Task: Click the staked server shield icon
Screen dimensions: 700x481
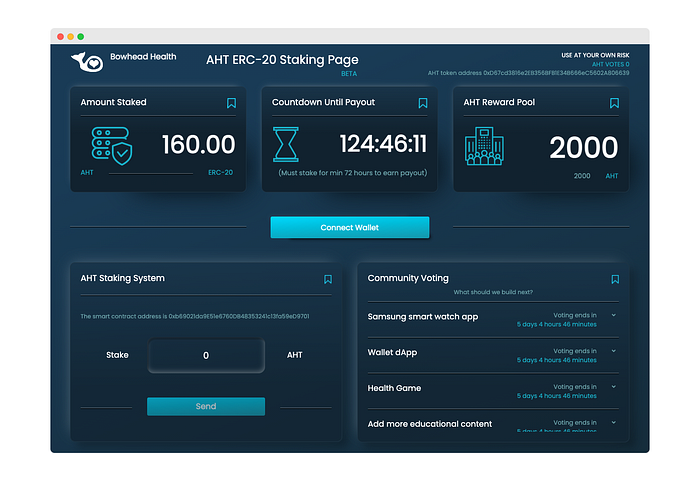Action: (112, 146)
